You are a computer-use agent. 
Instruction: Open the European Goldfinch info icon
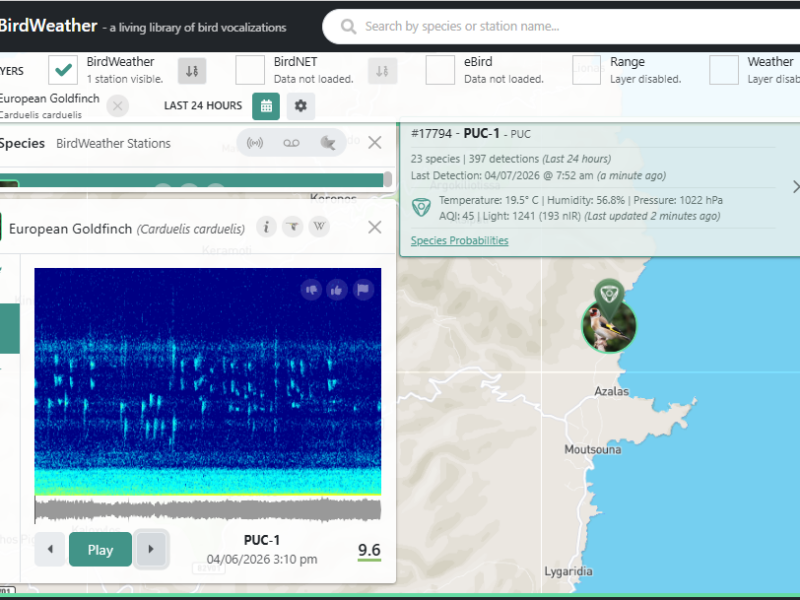pos(266,227)
